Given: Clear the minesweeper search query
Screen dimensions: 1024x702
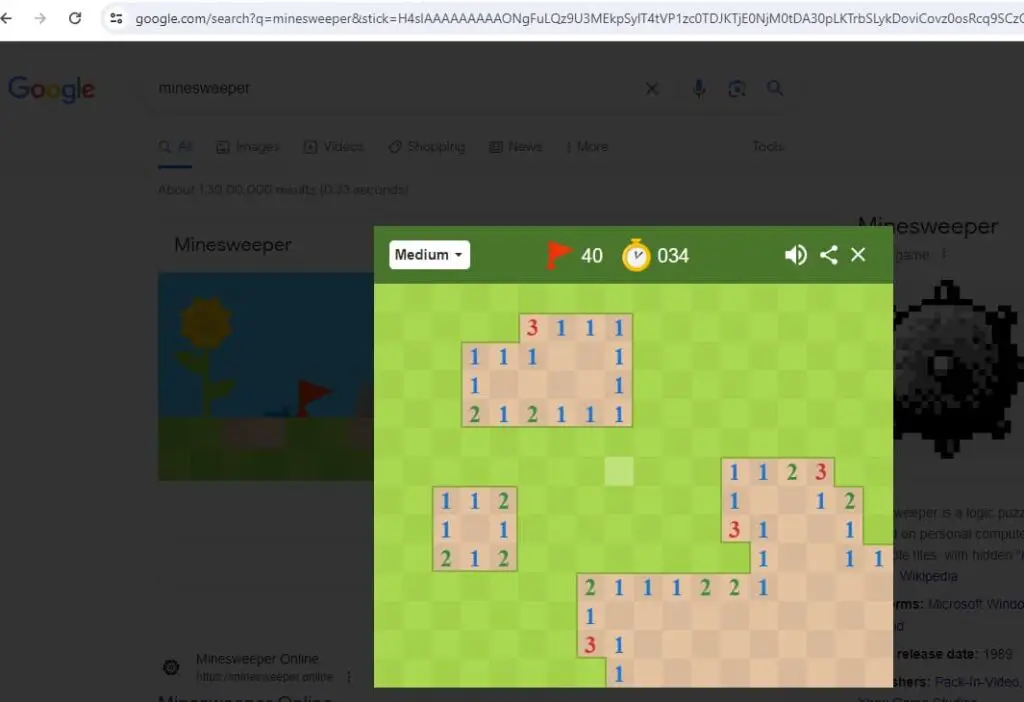Looking at the screenshot, I should [x=652, y=88].
